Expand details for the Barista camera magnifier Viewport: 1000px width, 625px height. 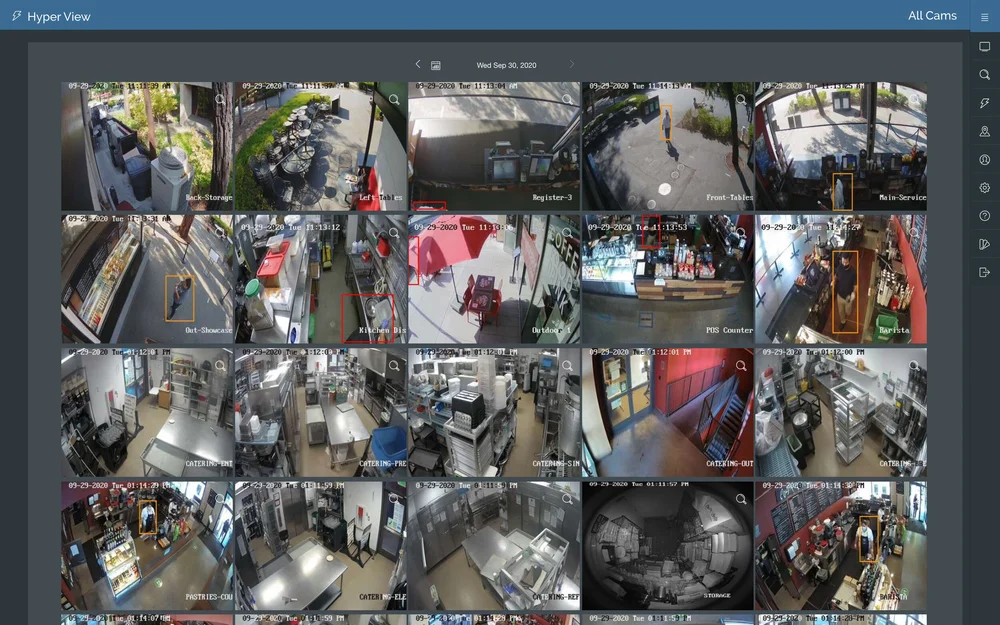pyautogui.click(x=914, y=232)
